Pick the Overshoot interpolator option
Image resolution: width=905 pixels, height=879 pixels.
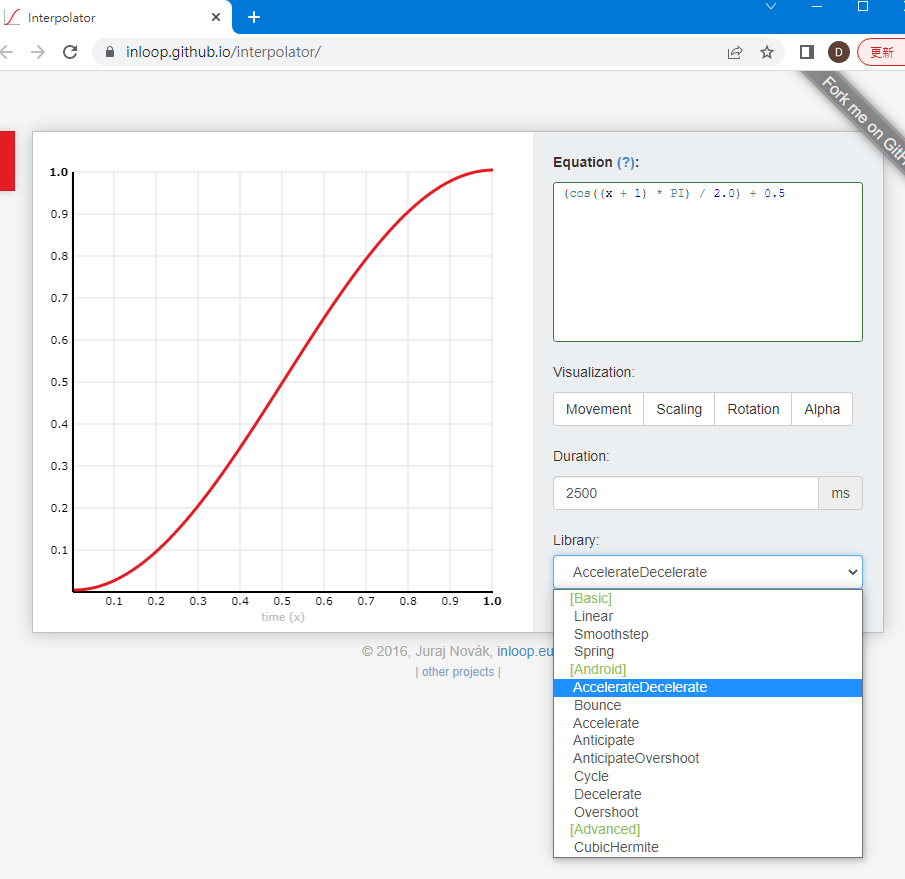(708, 812)
